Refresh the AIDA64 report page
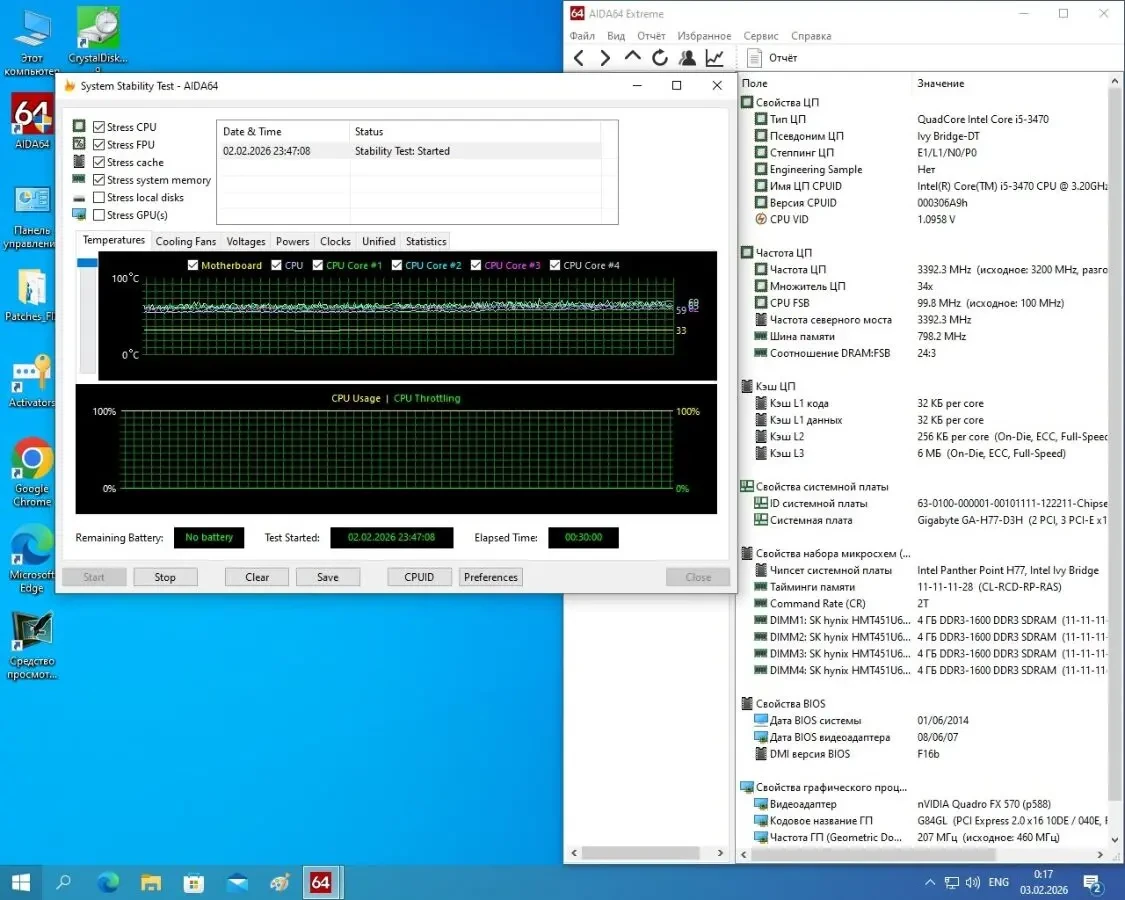Screen dimensions: 1125x900 (659, 58)
